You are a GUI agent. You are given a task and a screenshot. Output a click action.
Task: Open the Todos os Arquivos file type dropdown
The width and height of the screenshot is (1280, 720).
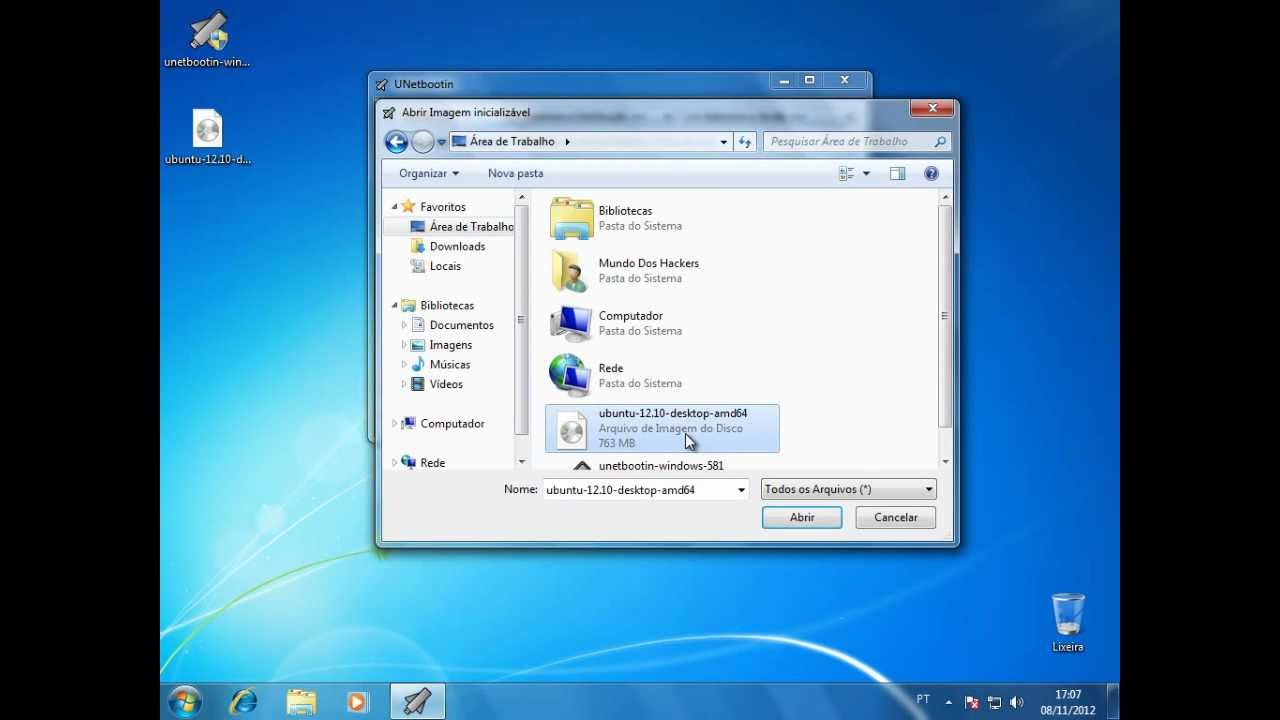click(848, 490)
